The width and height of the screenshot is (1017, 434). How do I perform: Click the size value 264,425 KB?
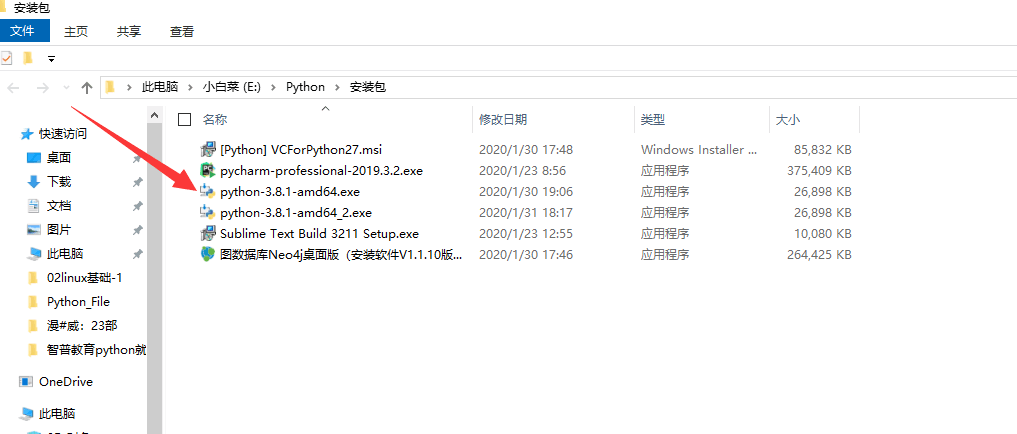click(x=819, y=254)
